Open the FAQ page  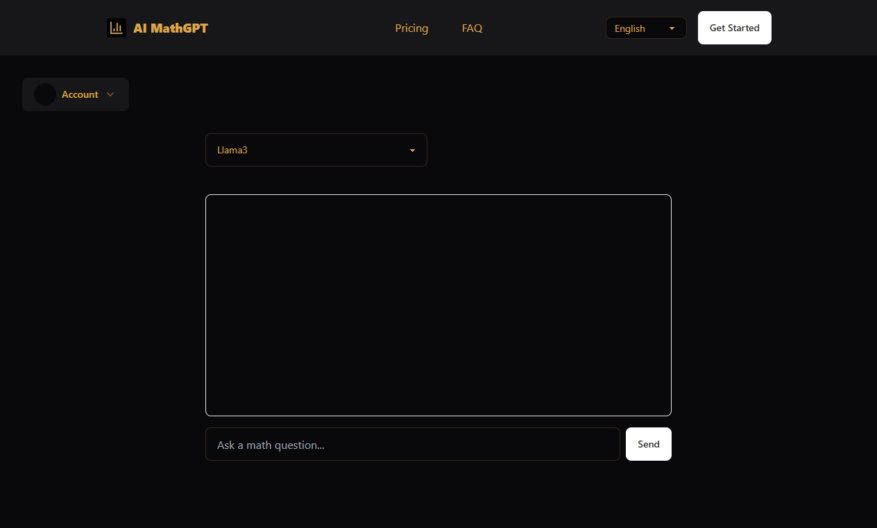coord(472,28)
